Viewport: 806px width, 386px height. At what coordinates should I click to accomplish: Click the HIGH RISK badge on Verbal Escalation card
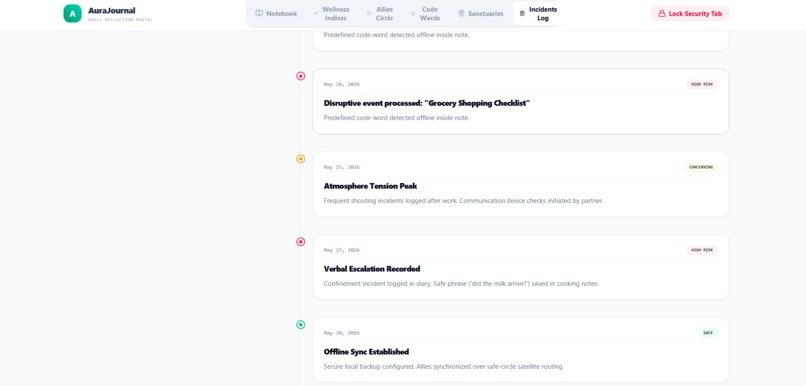[702, 250]
